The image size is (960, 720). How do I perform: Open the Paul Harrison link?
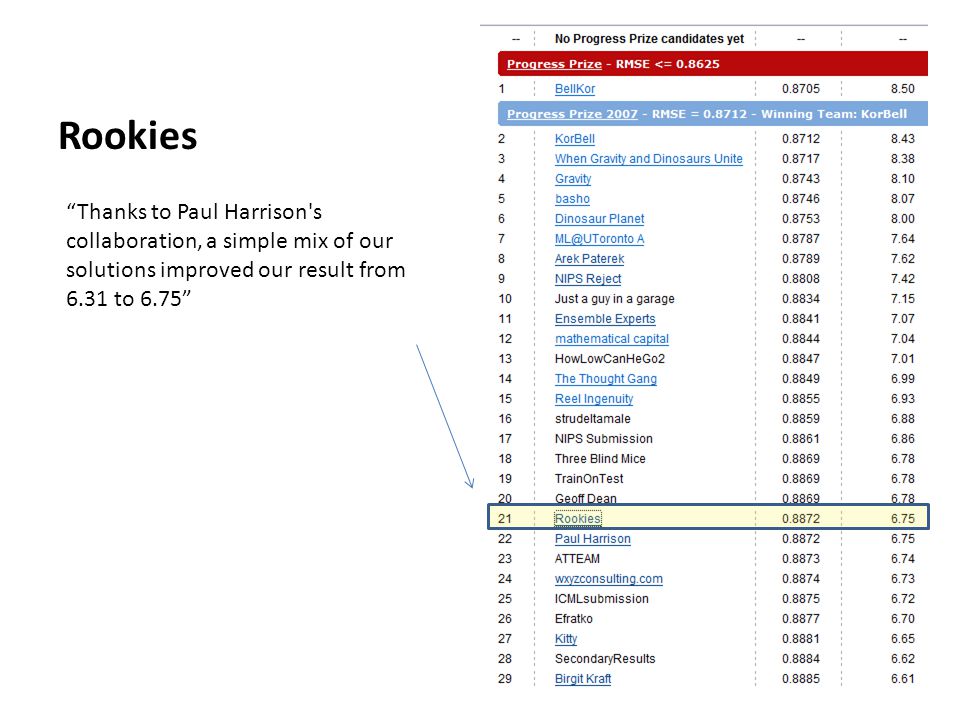593,539
